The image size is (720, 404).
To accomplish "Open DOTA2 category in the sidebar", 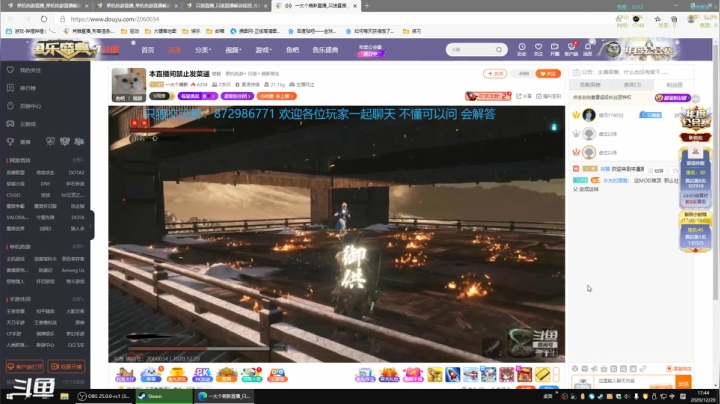I will point(76,173).
